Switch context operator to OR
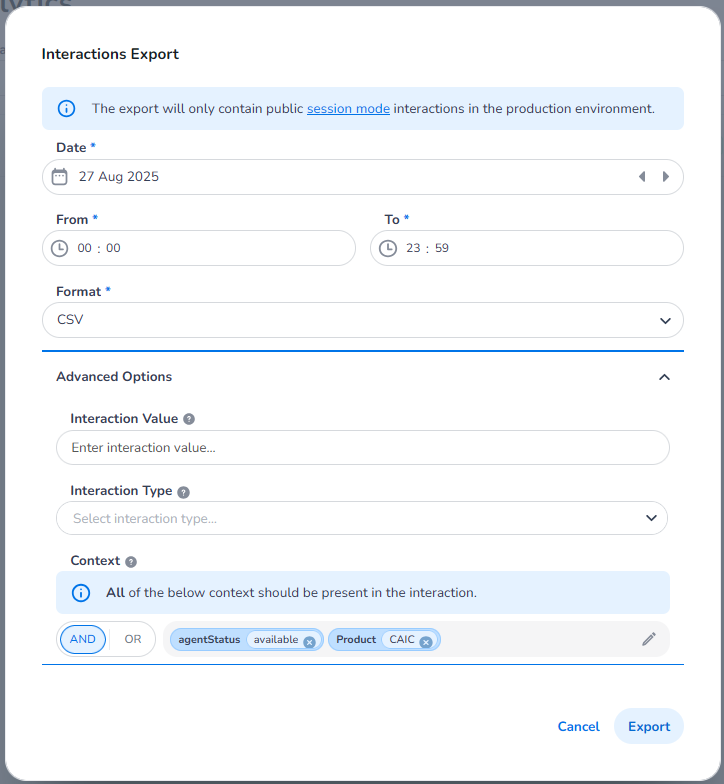 pyautogui.click(x=132, y=639)
